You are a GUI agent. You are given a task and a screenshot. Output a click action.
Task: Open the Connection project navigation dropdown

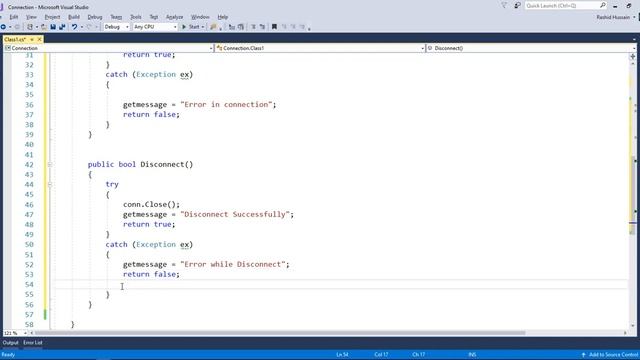[x=211, y=48]
